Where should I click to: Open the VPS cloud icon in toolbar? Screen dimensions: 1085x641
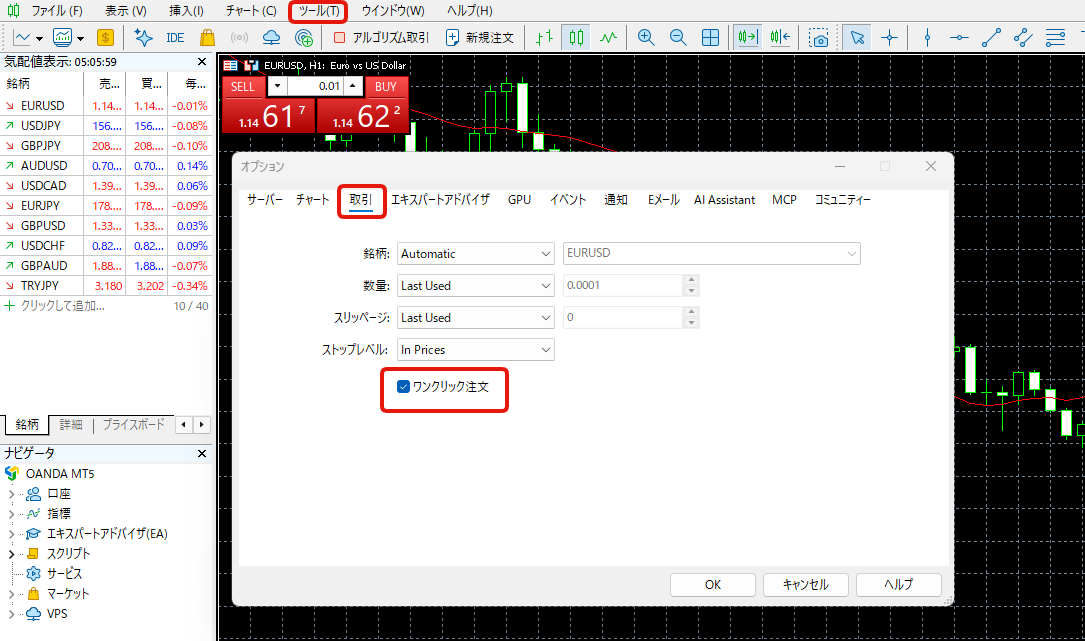(271, 37)
